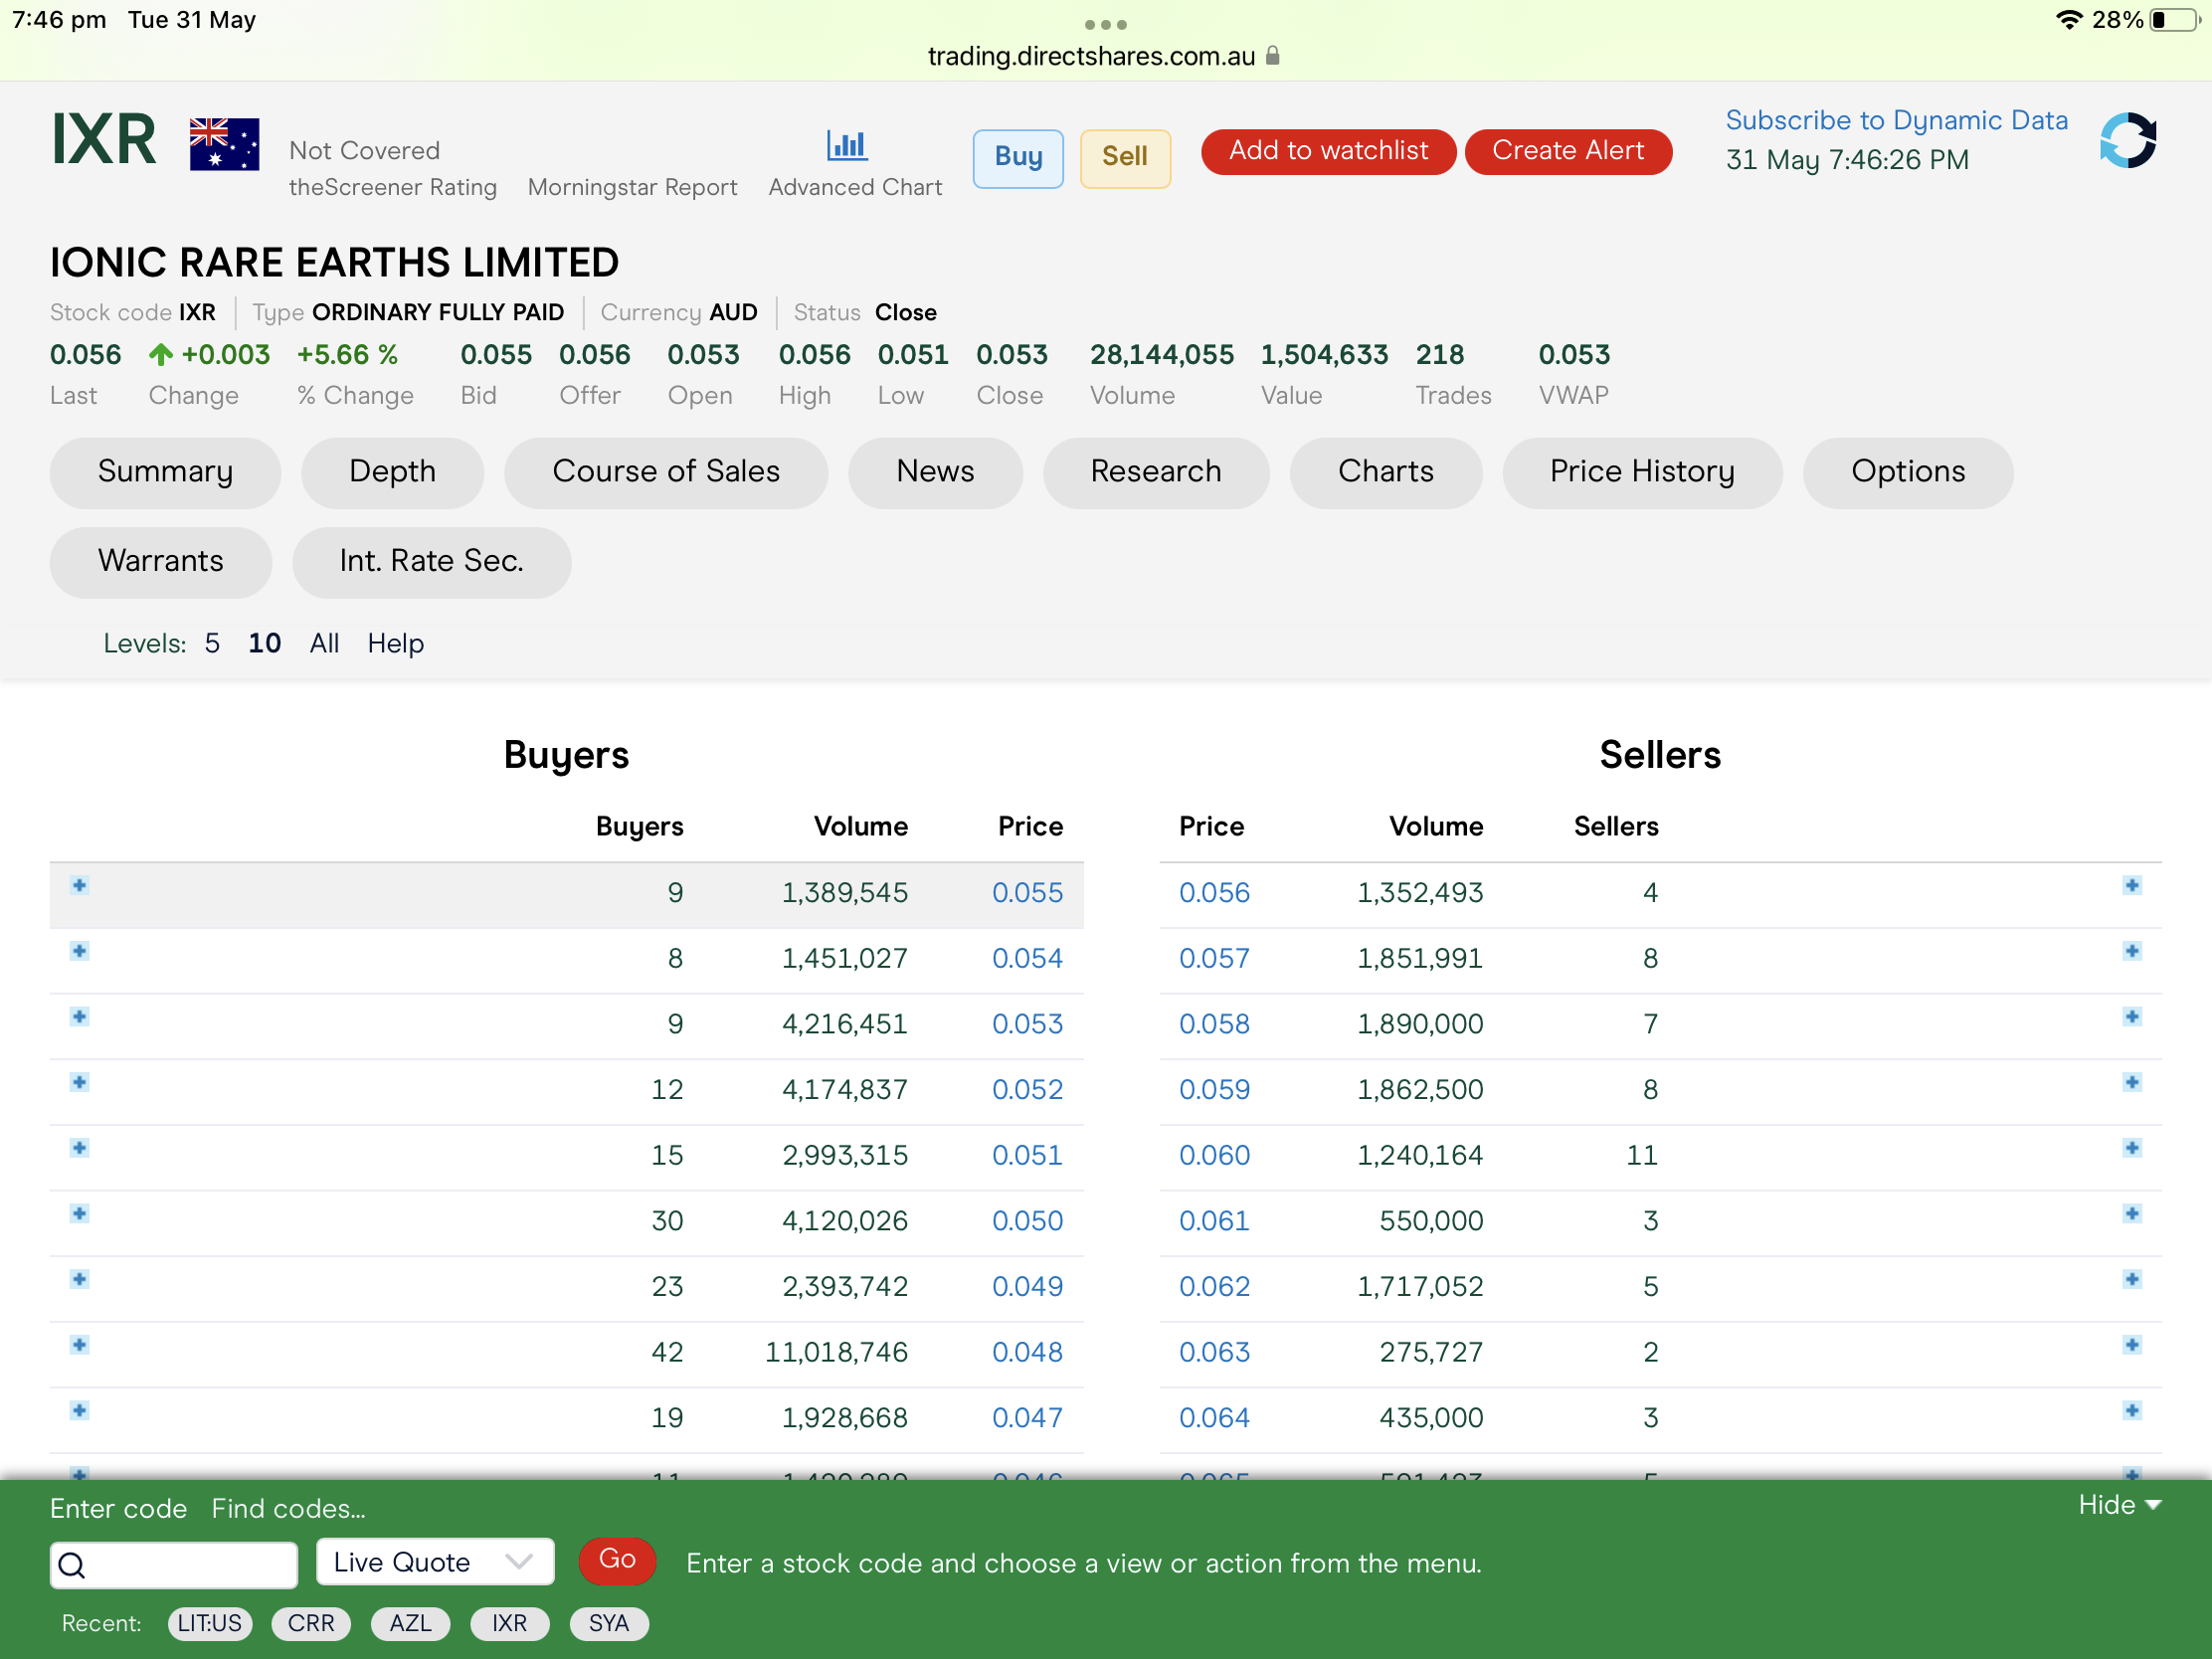The height and width of the screenshot is (1659, 2212).
Task: Click buyer price 0.055 link
Action: pyautogui.click(x=1027, y=892)
